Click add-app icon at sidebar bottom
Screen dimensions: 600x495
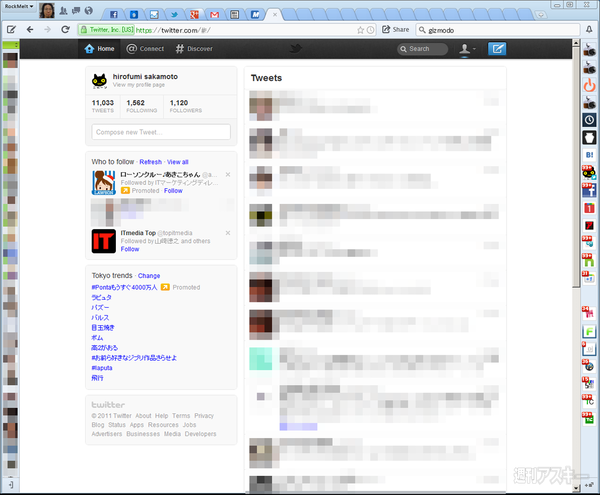589,485
